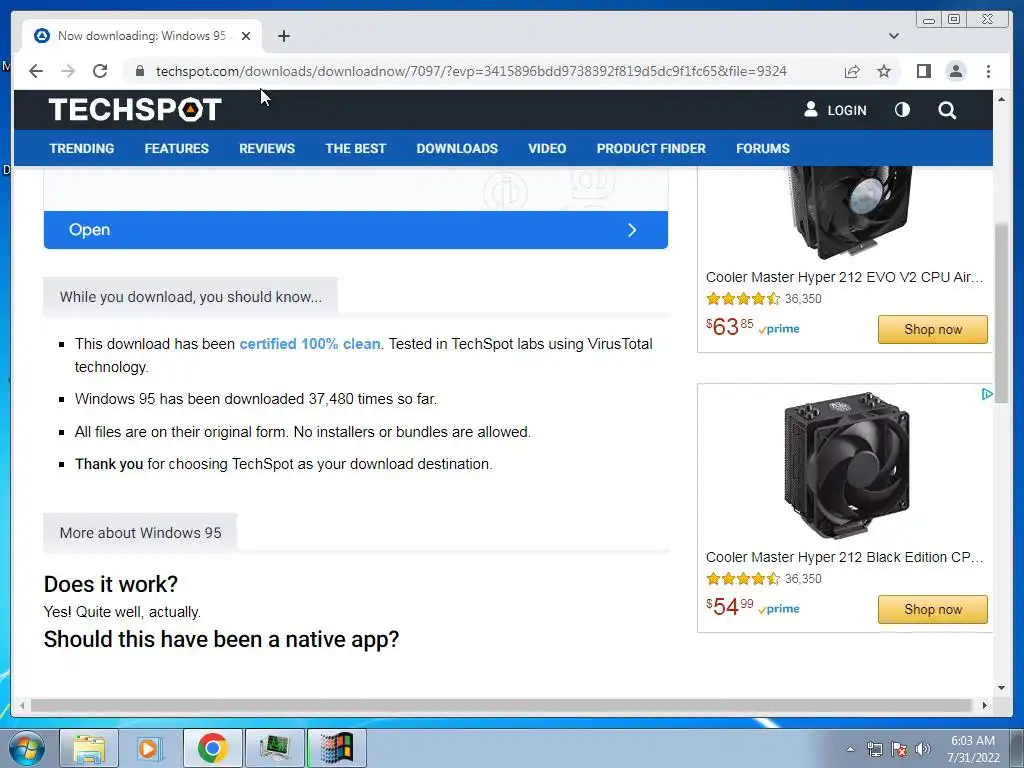1024x768 pixels.
Task: View site info via the padlock icon
Action: click(x=139, y=71)
